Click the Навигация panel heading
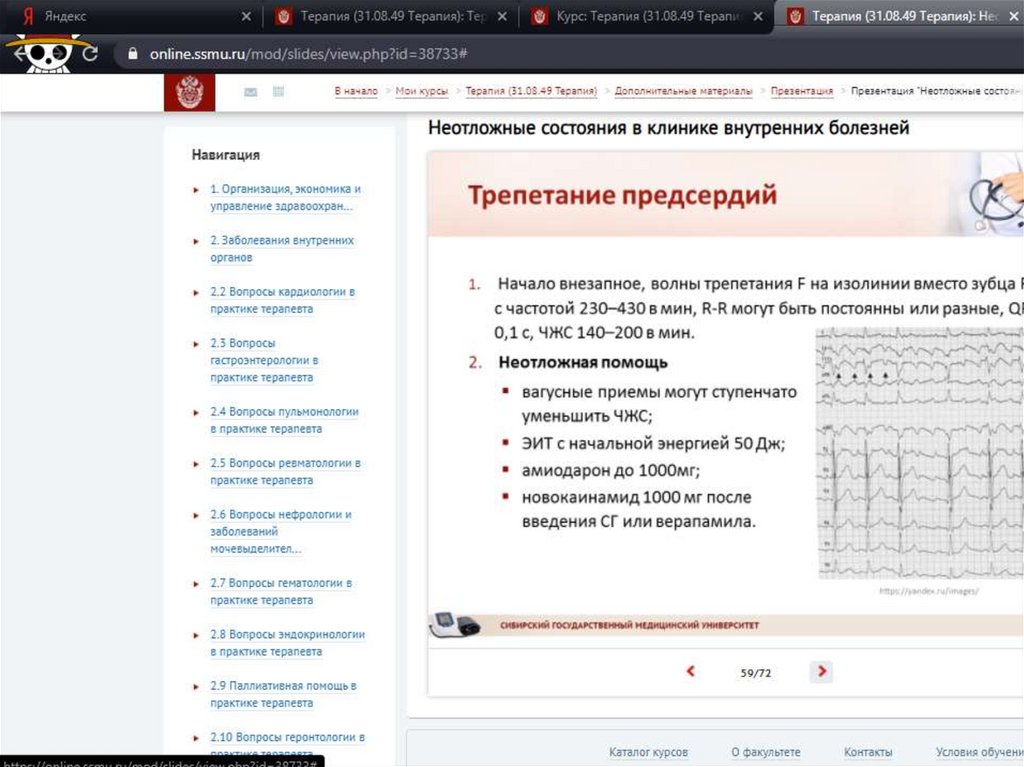Screen dimensions: 1024x767 [225, 155]
